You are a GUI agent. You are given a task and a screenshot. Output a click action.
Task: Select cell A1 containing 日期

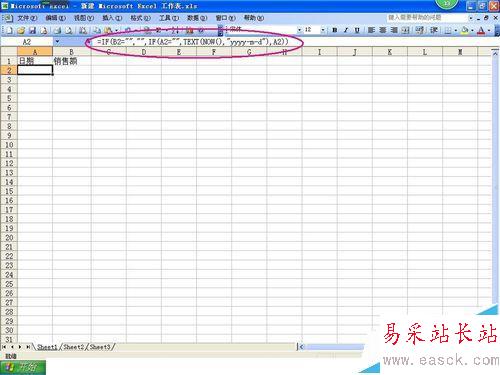[x=35, y=61]
